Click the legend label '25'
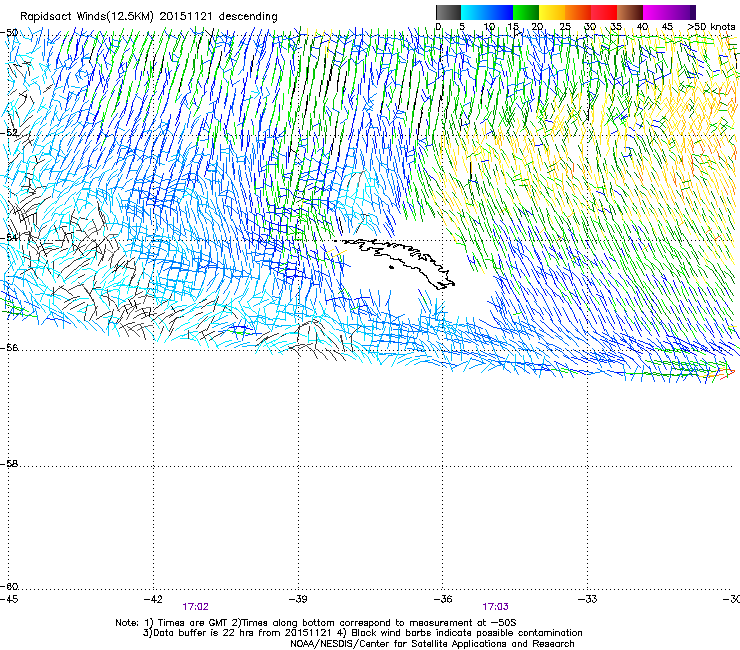Screen dimensions: 740x650 pos(565,27)
